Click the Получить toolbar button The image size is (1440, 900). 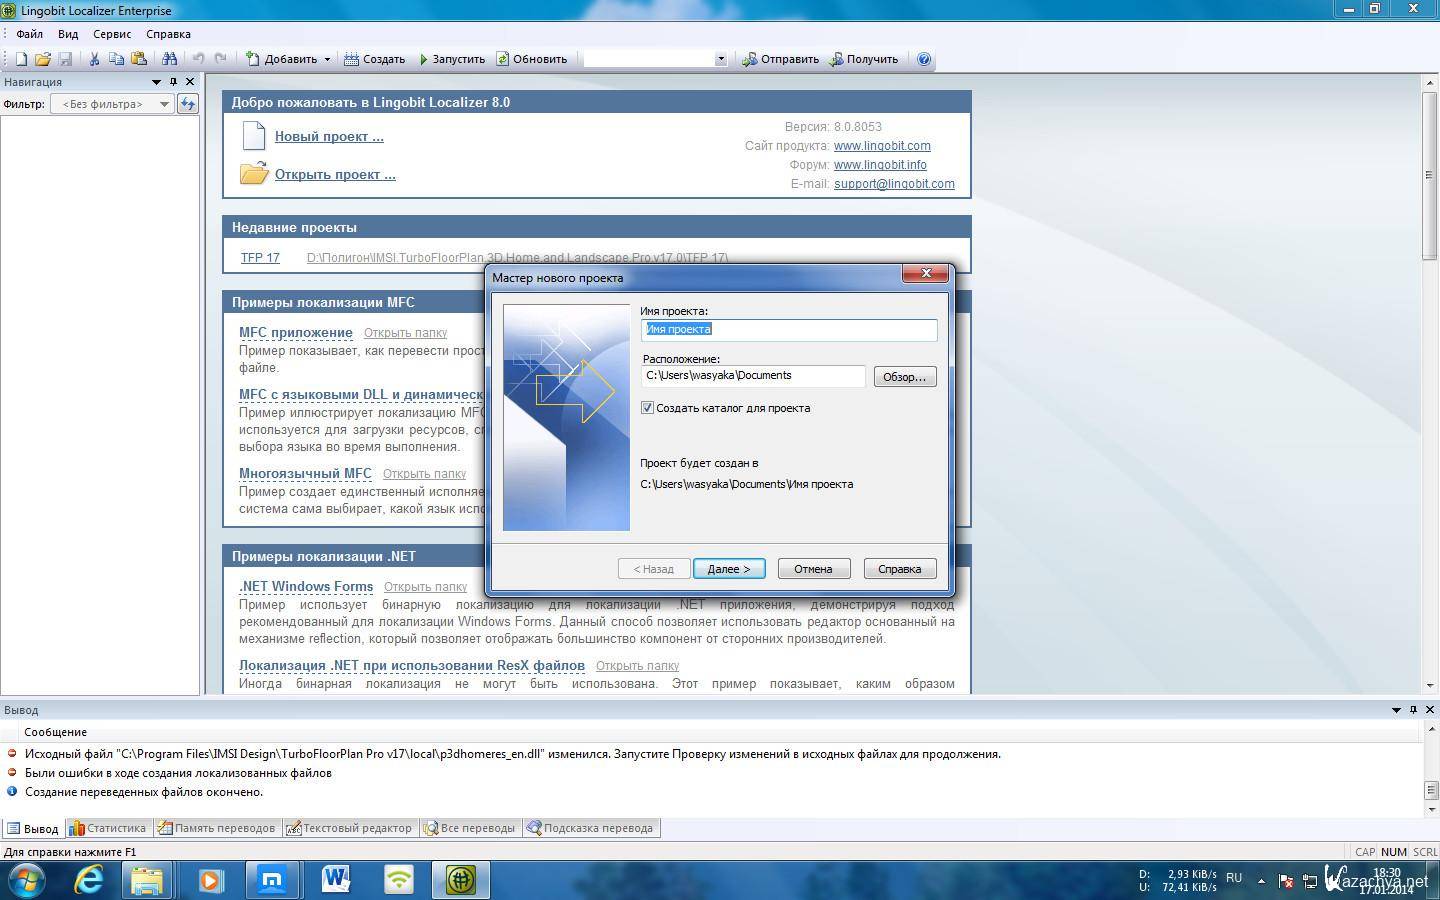click(865, 59)
